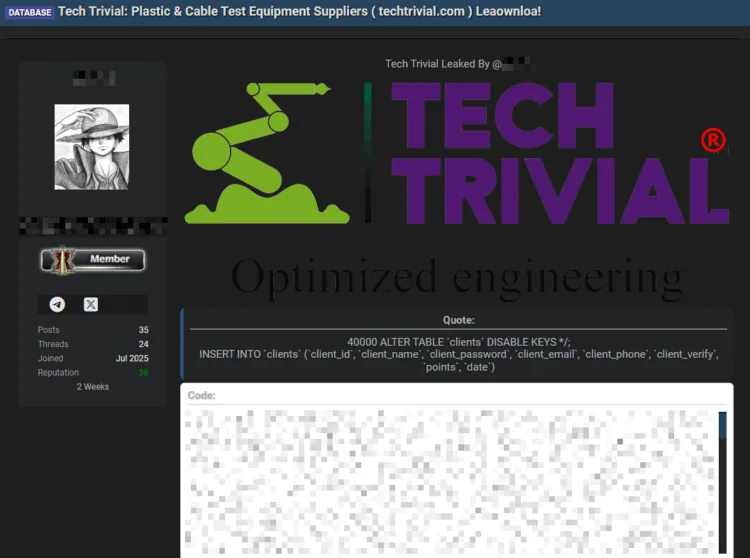The image size is (750, 558).
Task: Open the poster's Telegram contact icon
Action: click(57, 304)
